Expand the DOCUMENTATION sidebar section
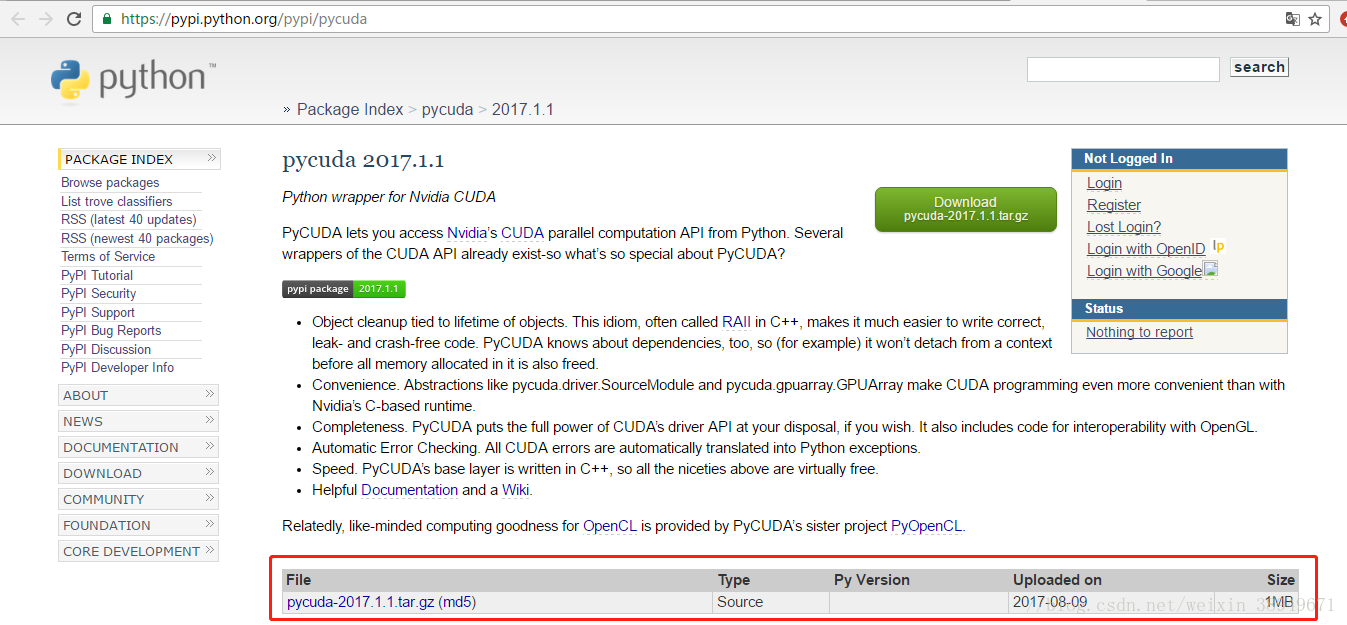Viewport: 1347px width, 625px height. [139, 447]
